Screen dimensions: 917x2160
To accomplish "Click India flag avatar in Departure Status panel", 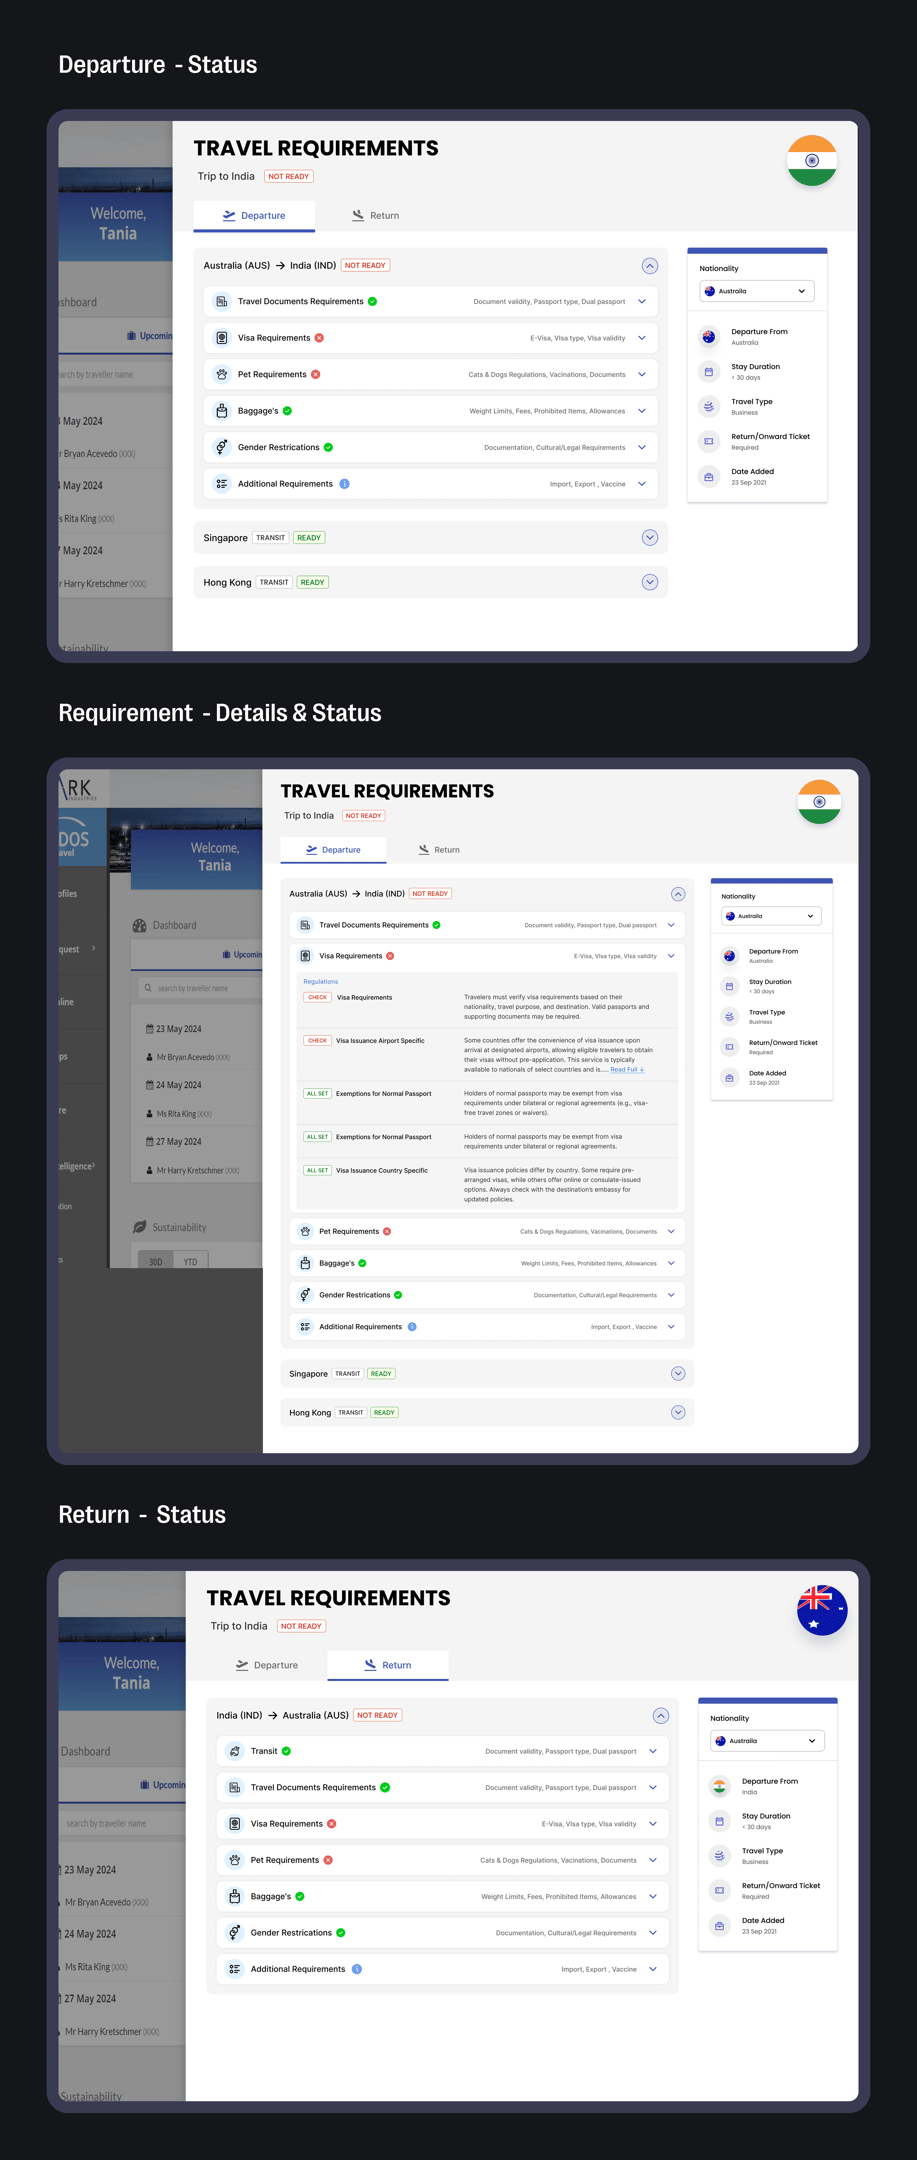I will coord(812,160).
